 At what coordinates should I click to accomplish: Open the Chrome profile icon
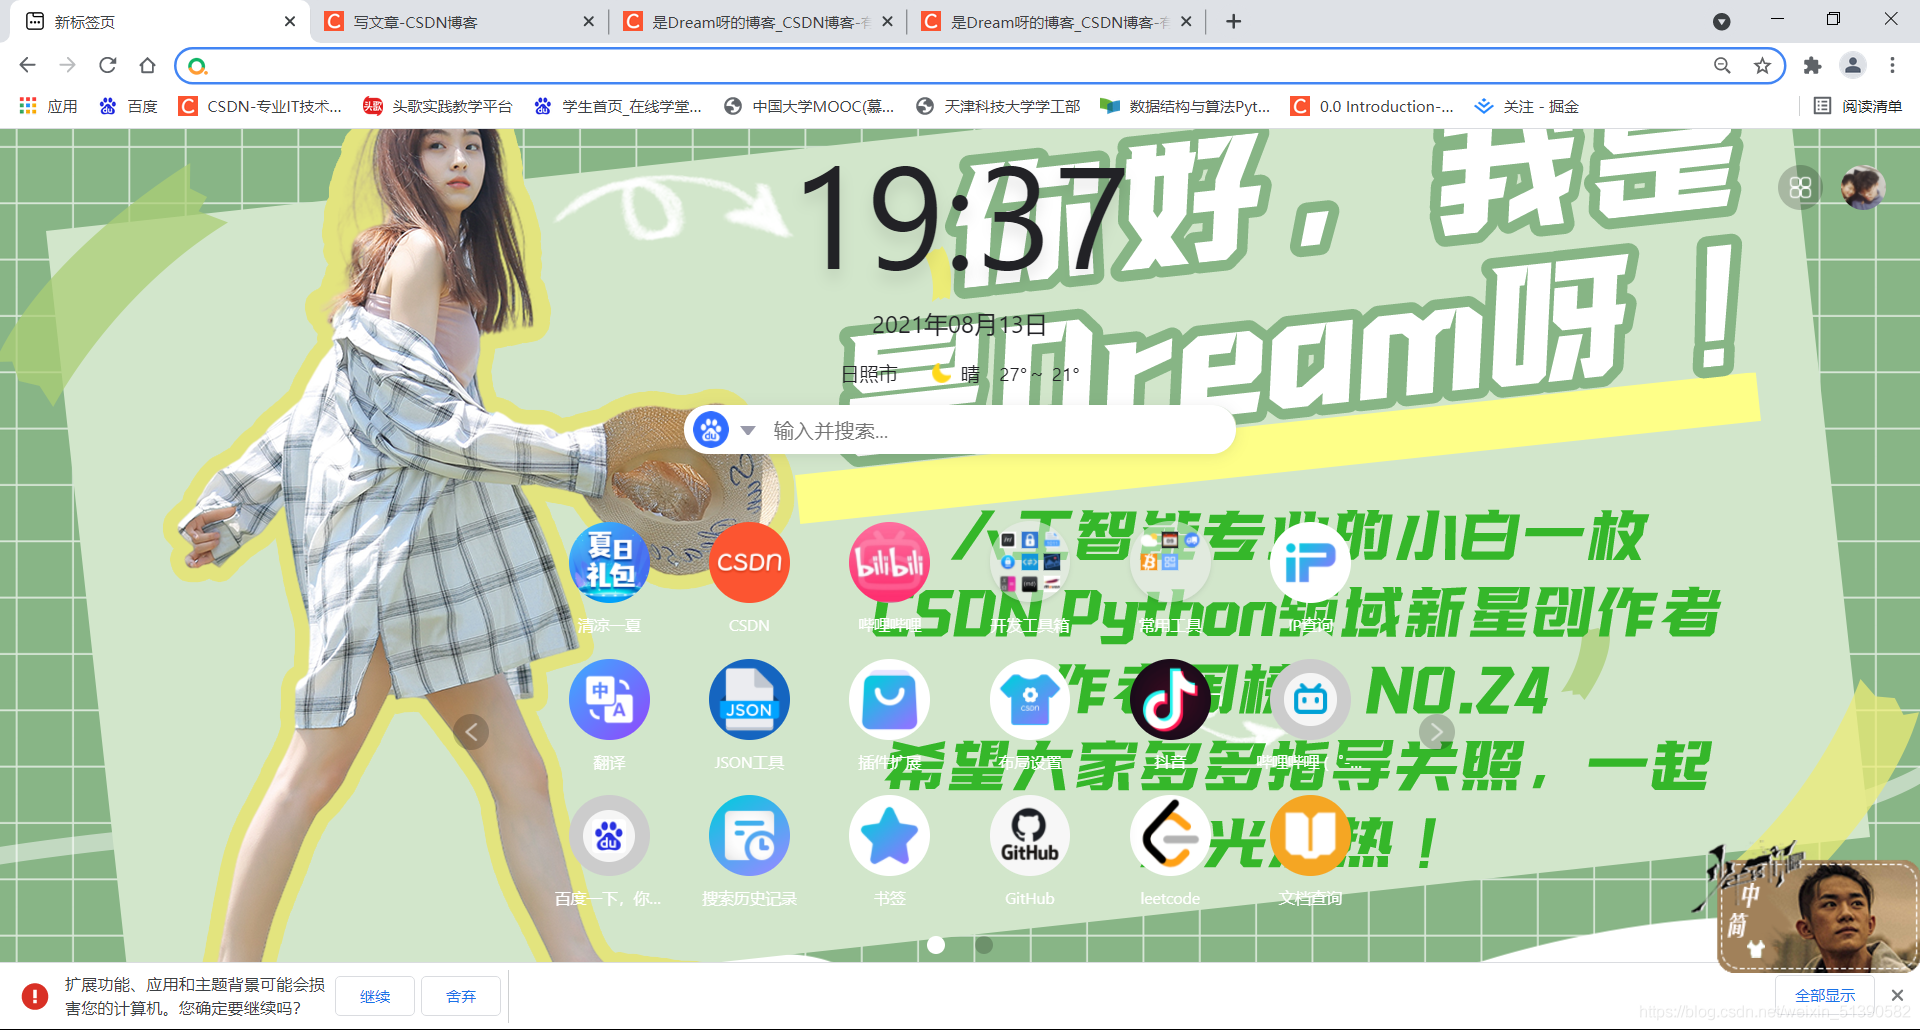point(1853,66)
